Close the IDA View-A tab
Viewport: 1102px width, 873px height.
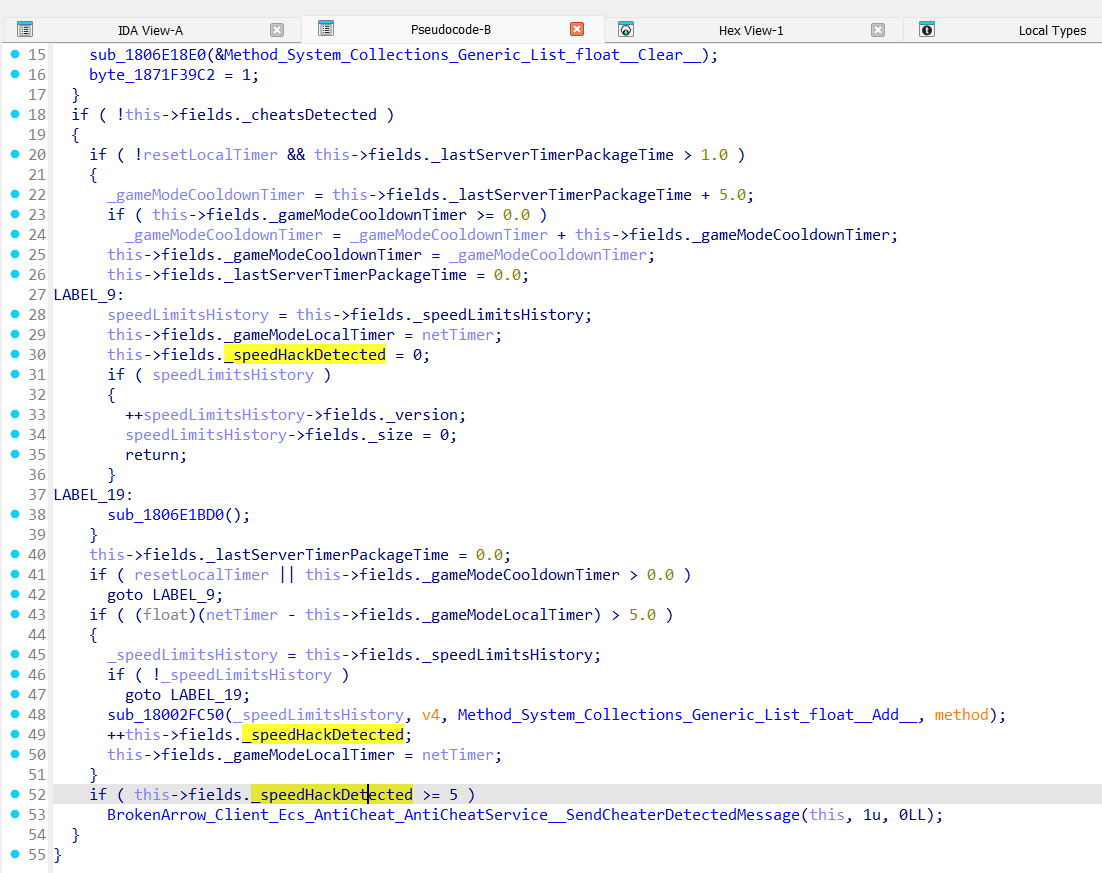click(x=277, y=30)
